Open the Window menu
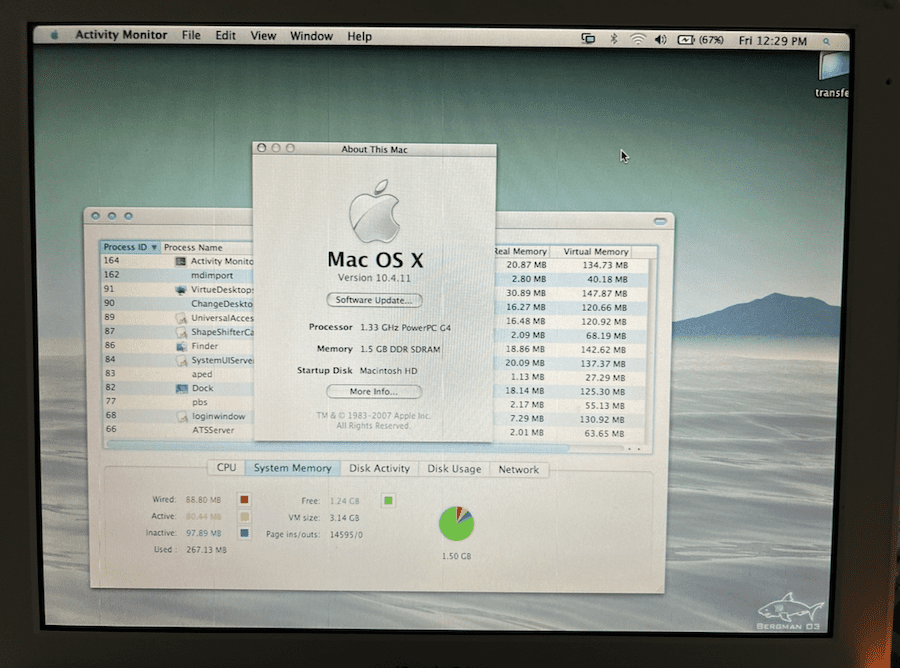The height and width of the screenshot is (668, 900). [x=311, y=36]
